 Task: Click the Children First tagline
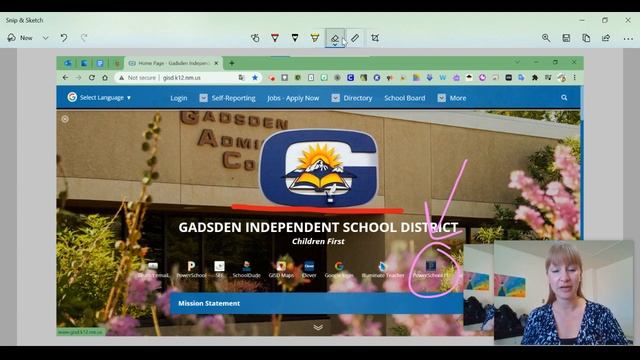[318, 241]
